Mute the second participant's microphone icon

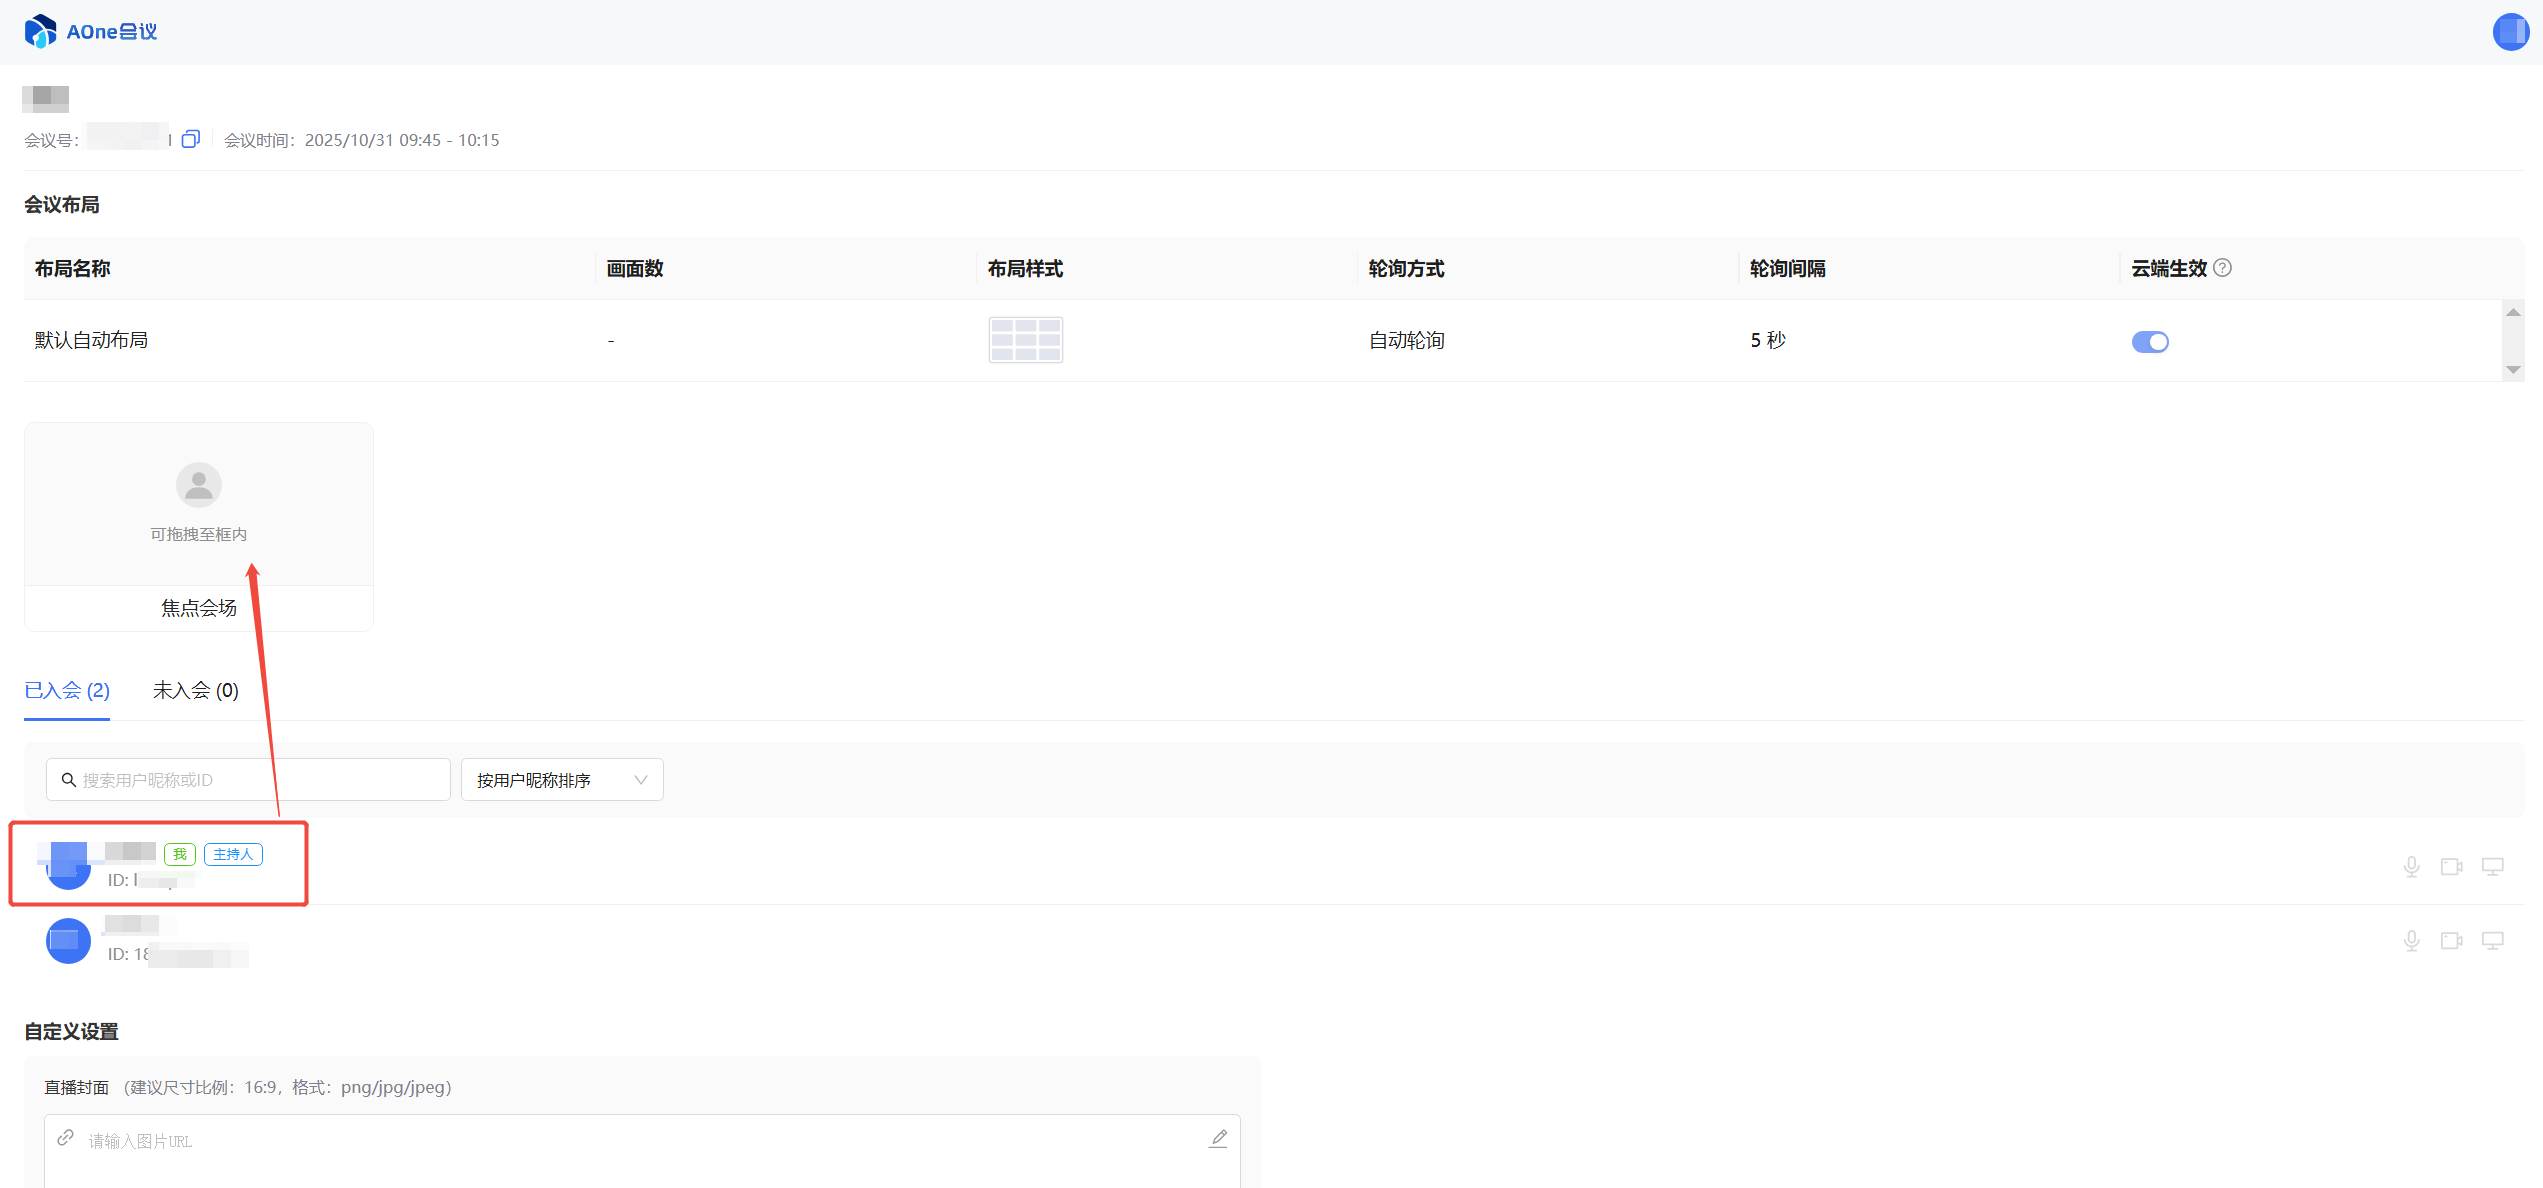pos(2411,941)
